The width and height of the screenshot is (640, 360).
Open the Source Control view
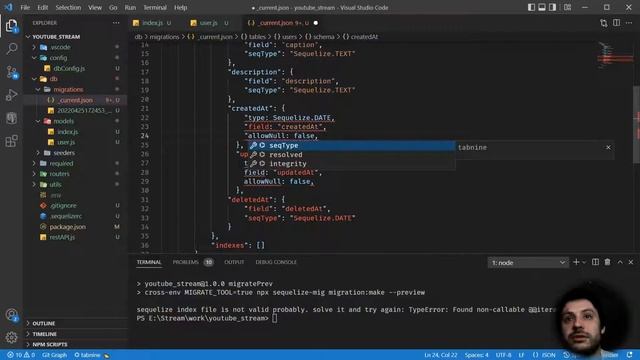tap(11, 72)
